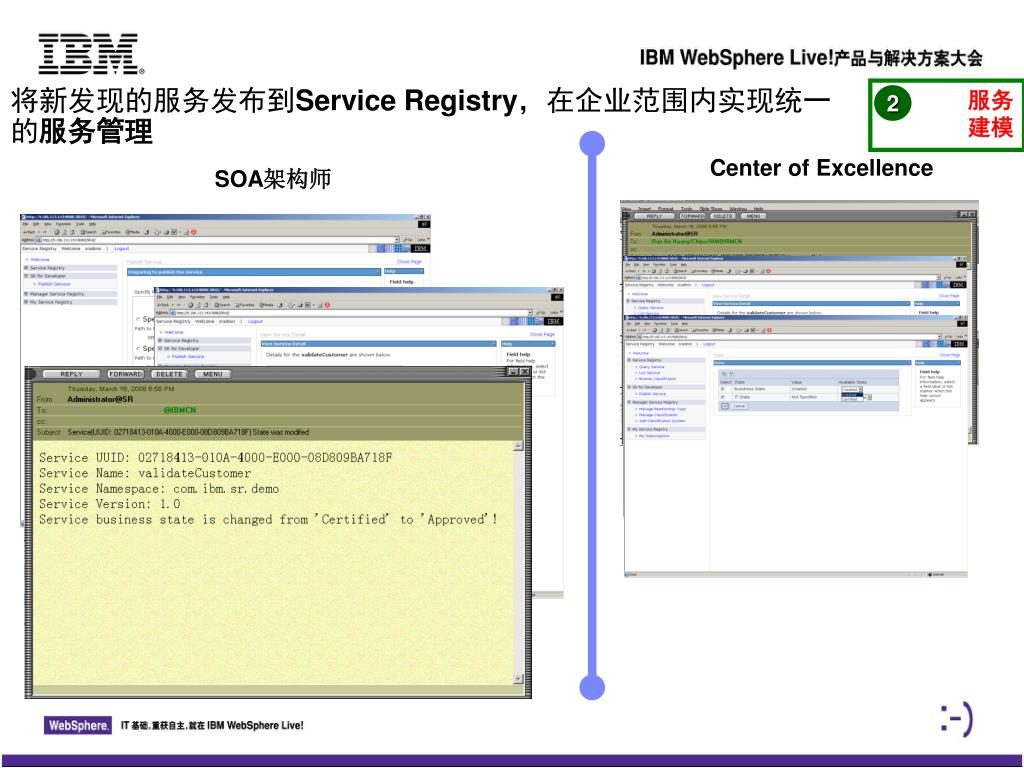Click My Subscriptions in right browser sidebar
This screenshot has width=1024, height=768.
pos(654,436)
